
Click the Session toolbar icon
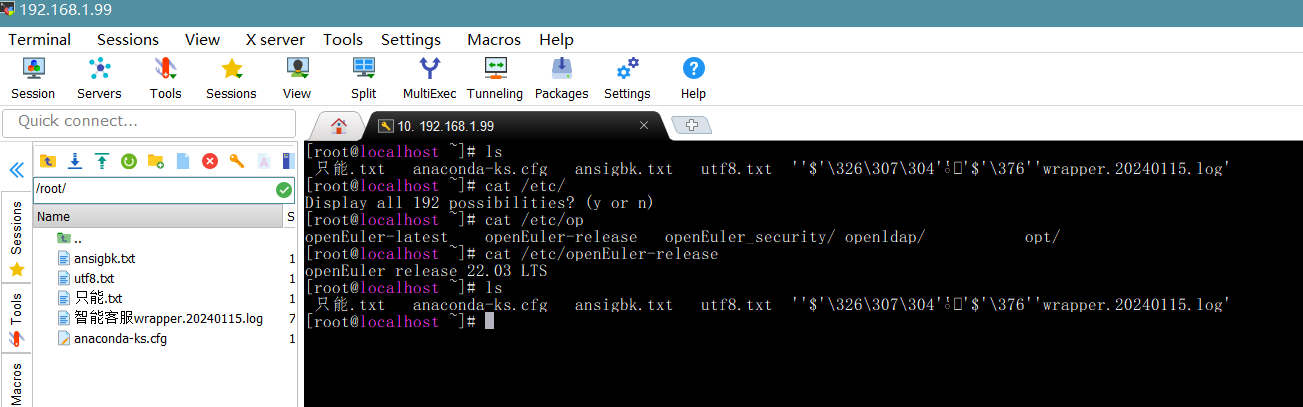(33, 78)
